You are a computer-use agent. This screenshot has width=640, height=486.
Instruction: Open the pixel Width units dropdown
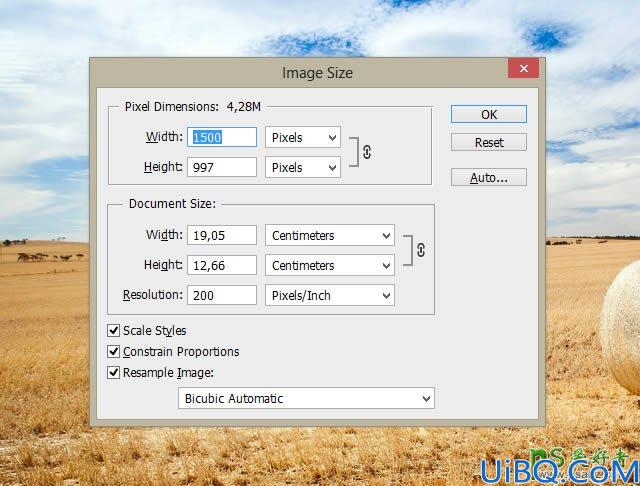303,138
